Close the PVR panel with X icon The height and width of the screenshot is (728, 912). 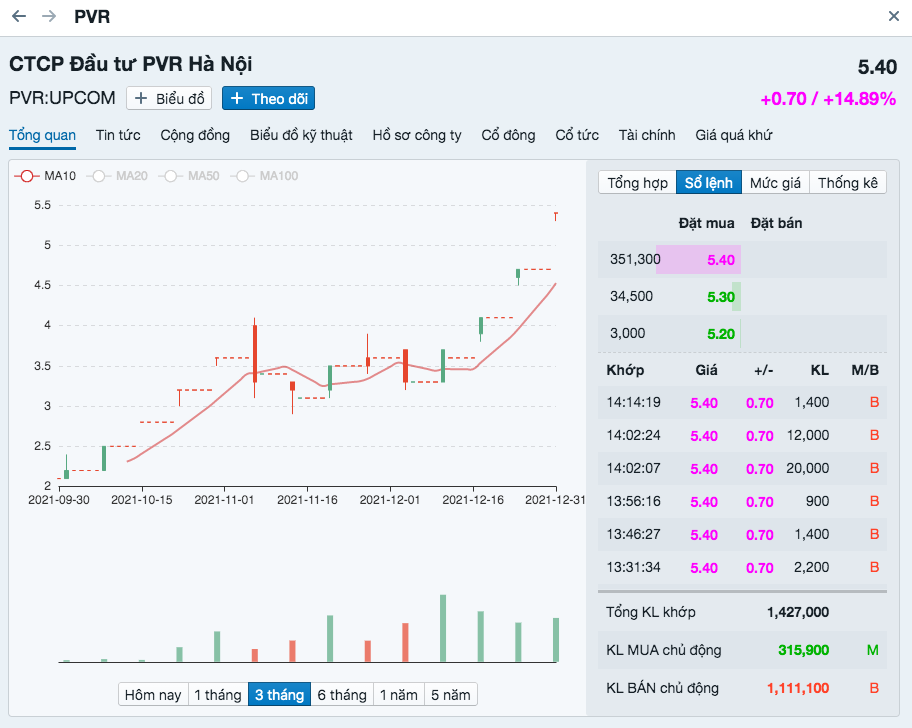[893, 16]
